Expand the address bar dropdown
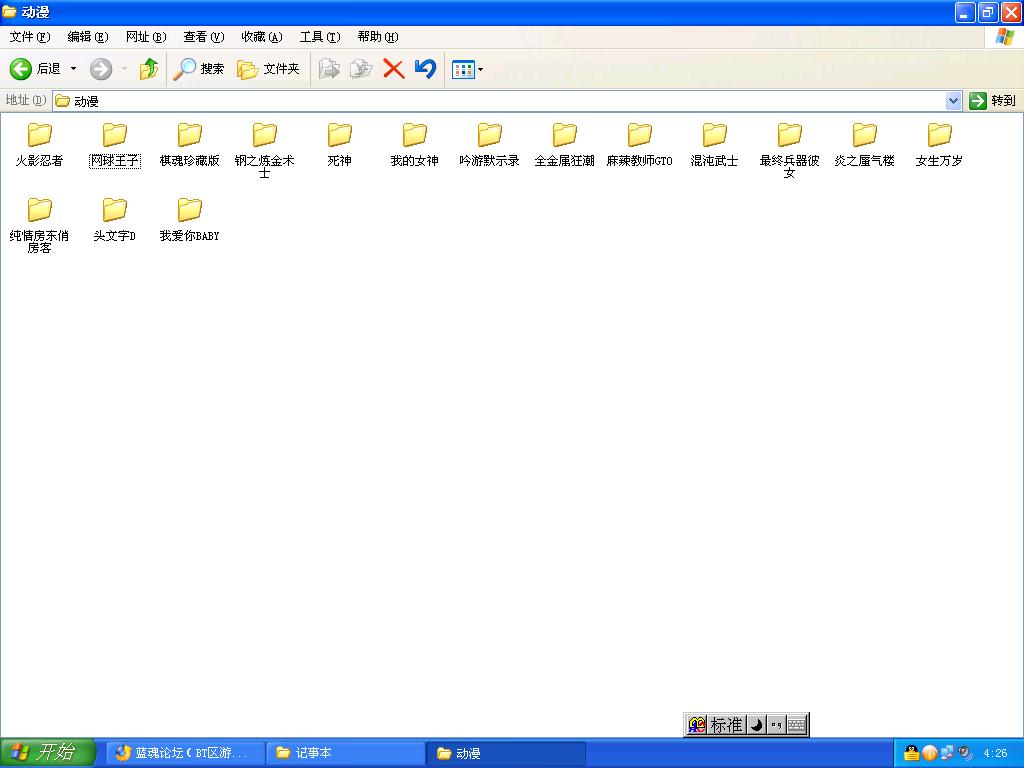This screenshot has height=768, width=1024. pos(953,101)
